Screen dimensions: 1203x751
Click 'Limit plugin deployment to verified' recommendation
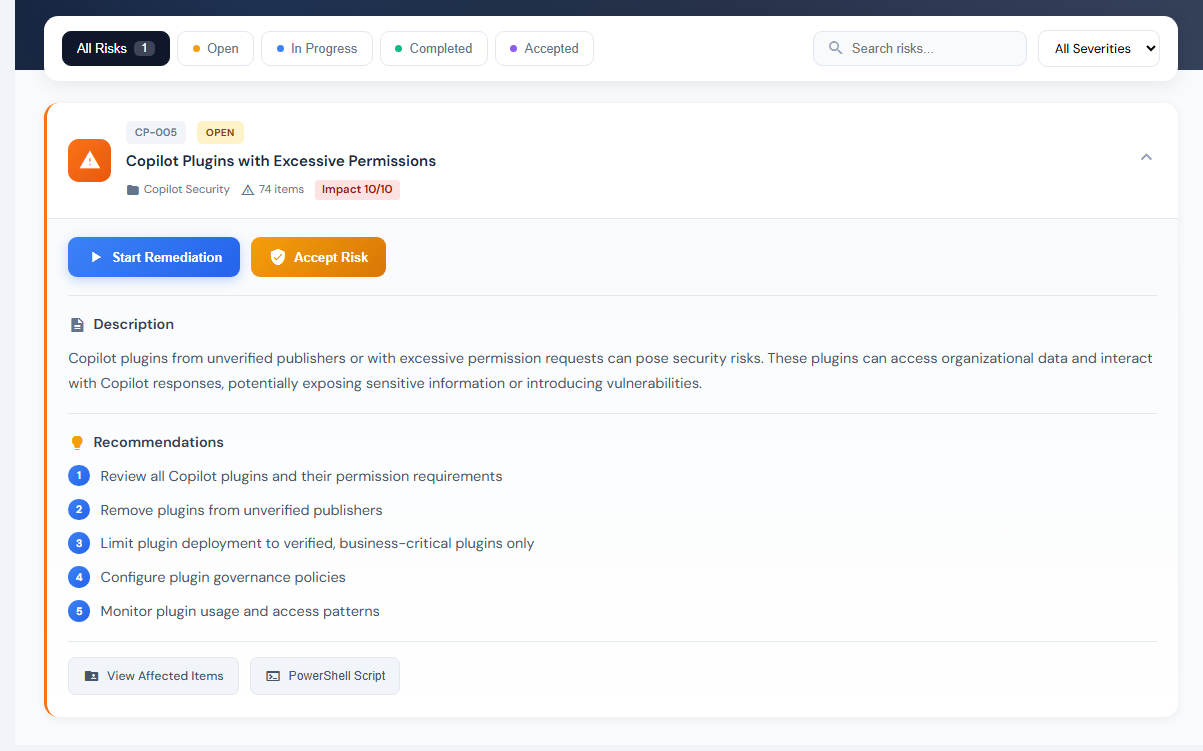coord(317,543)
